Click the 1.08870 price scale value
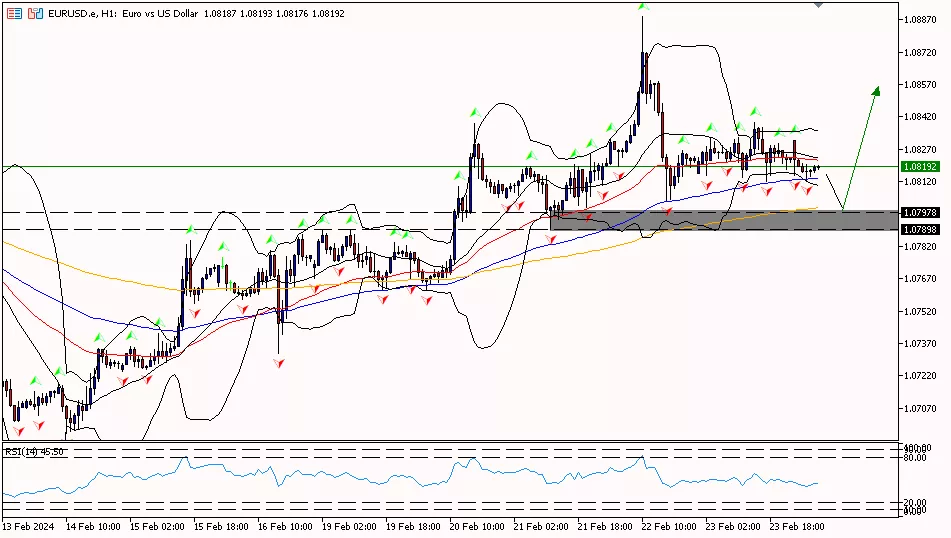Screen dimensions: 951x538 coord(919,19)
